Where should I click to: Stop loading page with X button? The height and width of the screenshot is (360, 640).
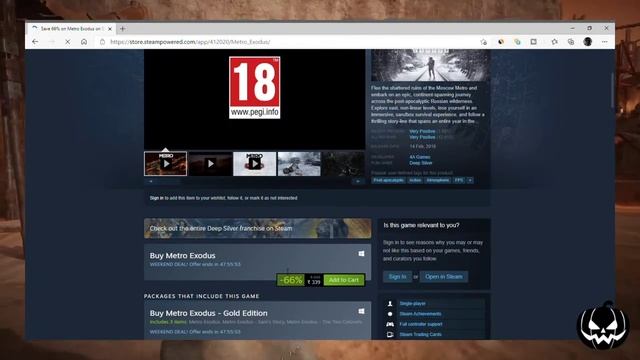[68, 42]
